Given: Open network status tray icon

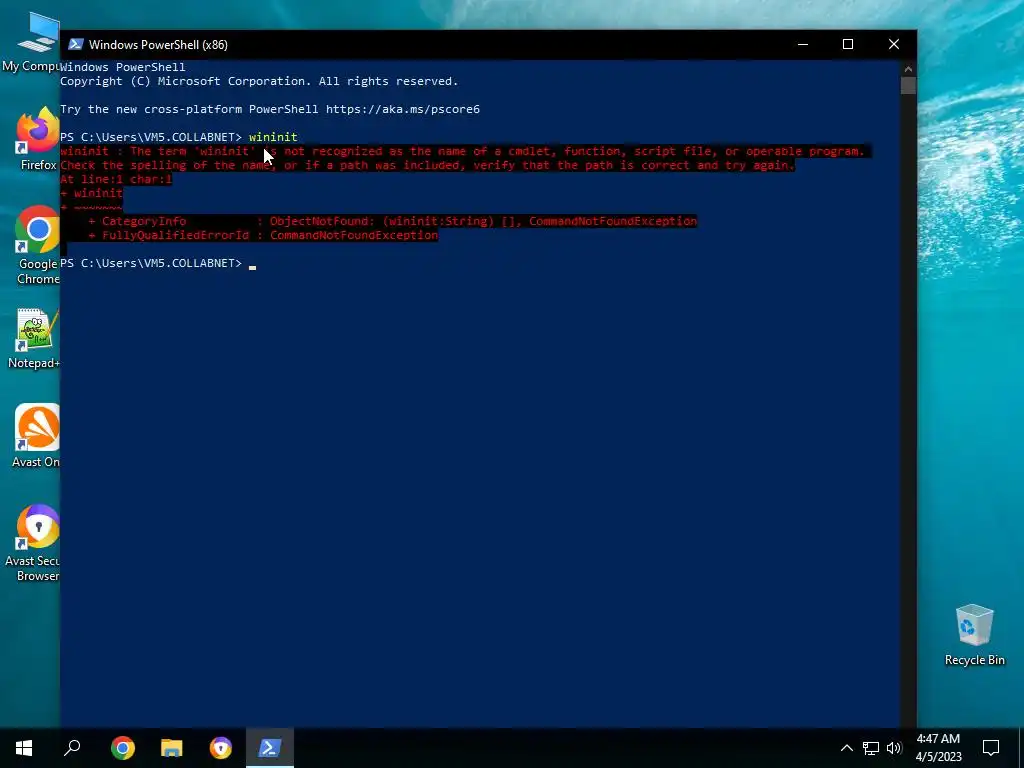Looking at the screenshot, I should 871,748.
